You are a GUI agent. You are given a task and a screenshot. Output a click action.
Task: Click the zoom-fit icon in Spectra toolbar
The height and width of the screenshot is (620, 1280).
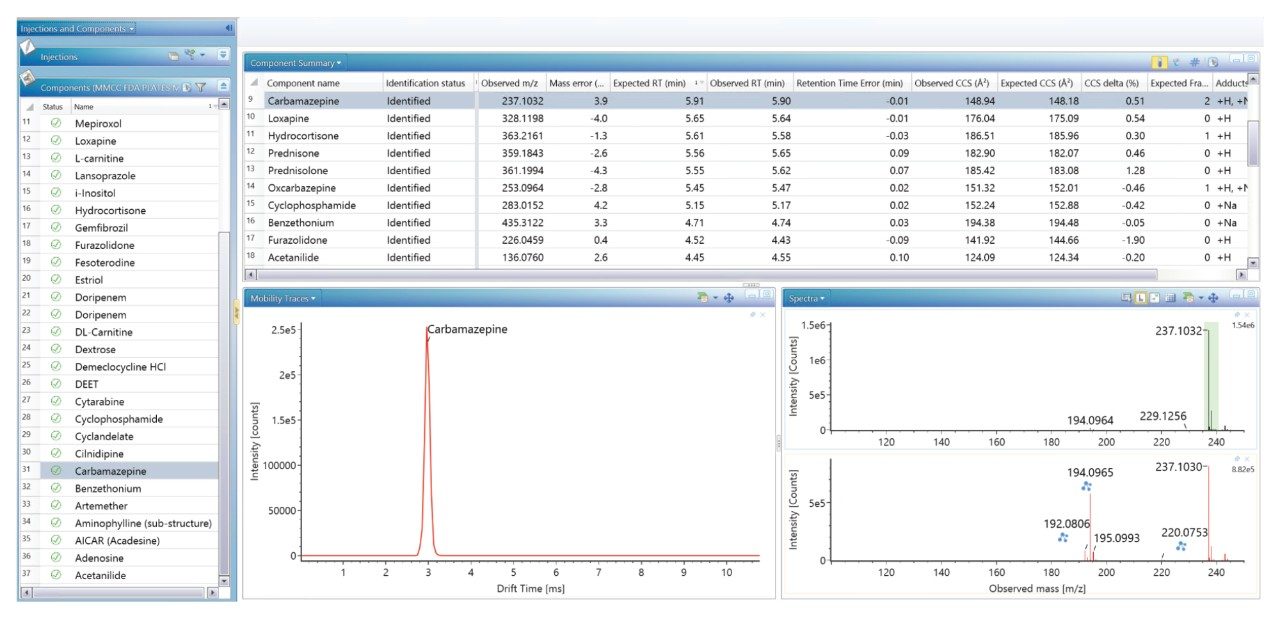coord(1155,298)
